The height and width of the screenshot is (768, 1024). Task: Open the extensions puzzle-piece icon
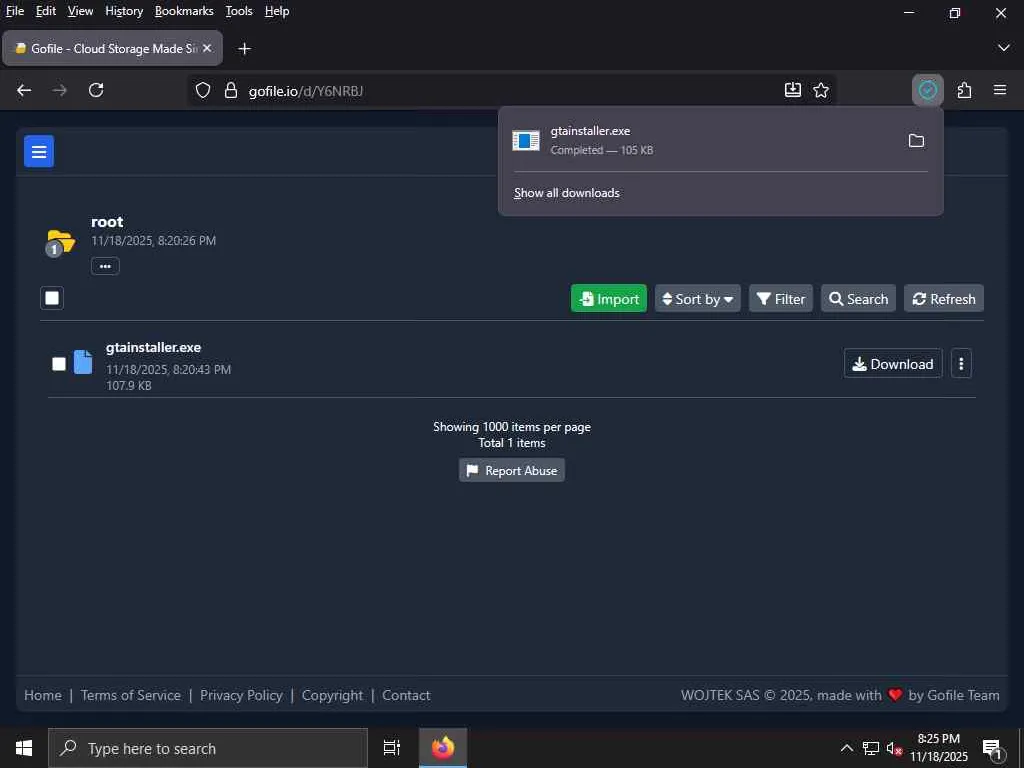tap(964, 90)
